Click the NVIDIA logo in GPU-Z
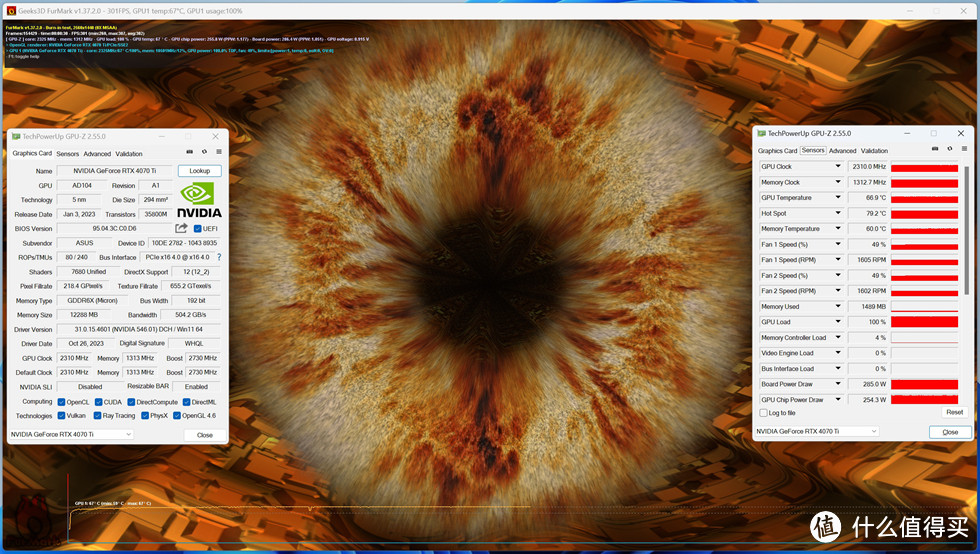The height and width of the screenshot is (554, 980). coord(199,200)
